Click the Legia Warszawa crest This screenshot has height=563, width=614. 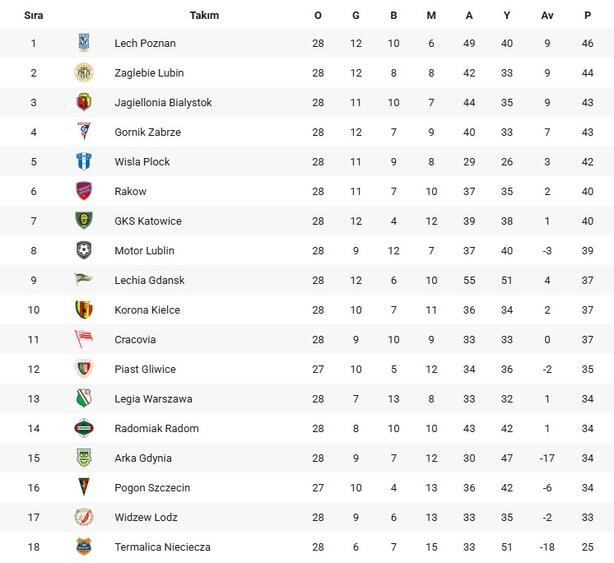coord(84,399)
